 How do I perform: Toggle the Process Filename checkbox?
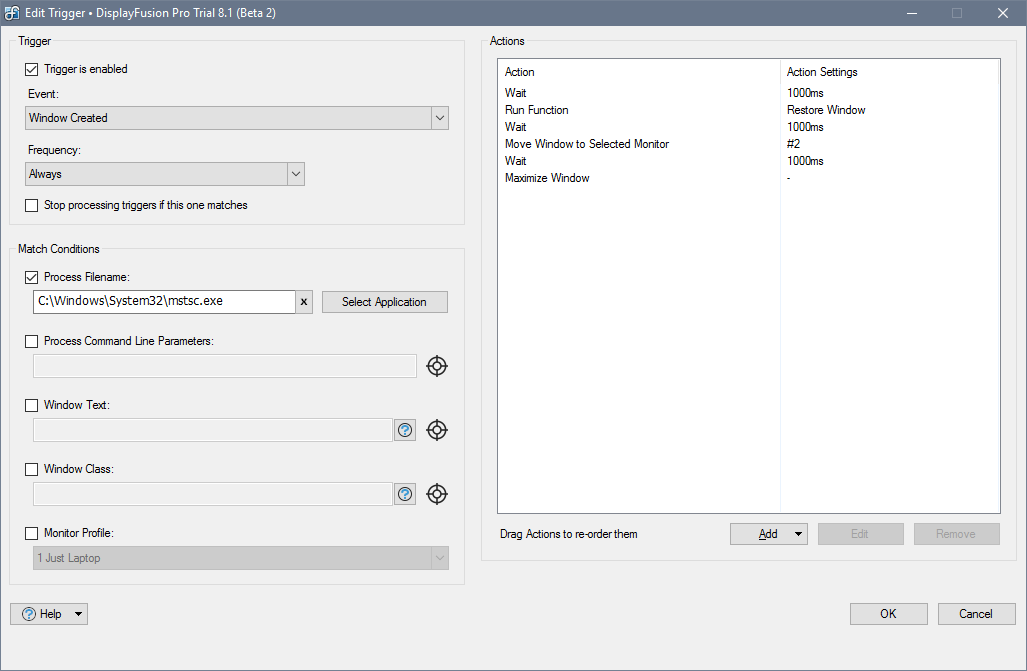tap(32, 277)
